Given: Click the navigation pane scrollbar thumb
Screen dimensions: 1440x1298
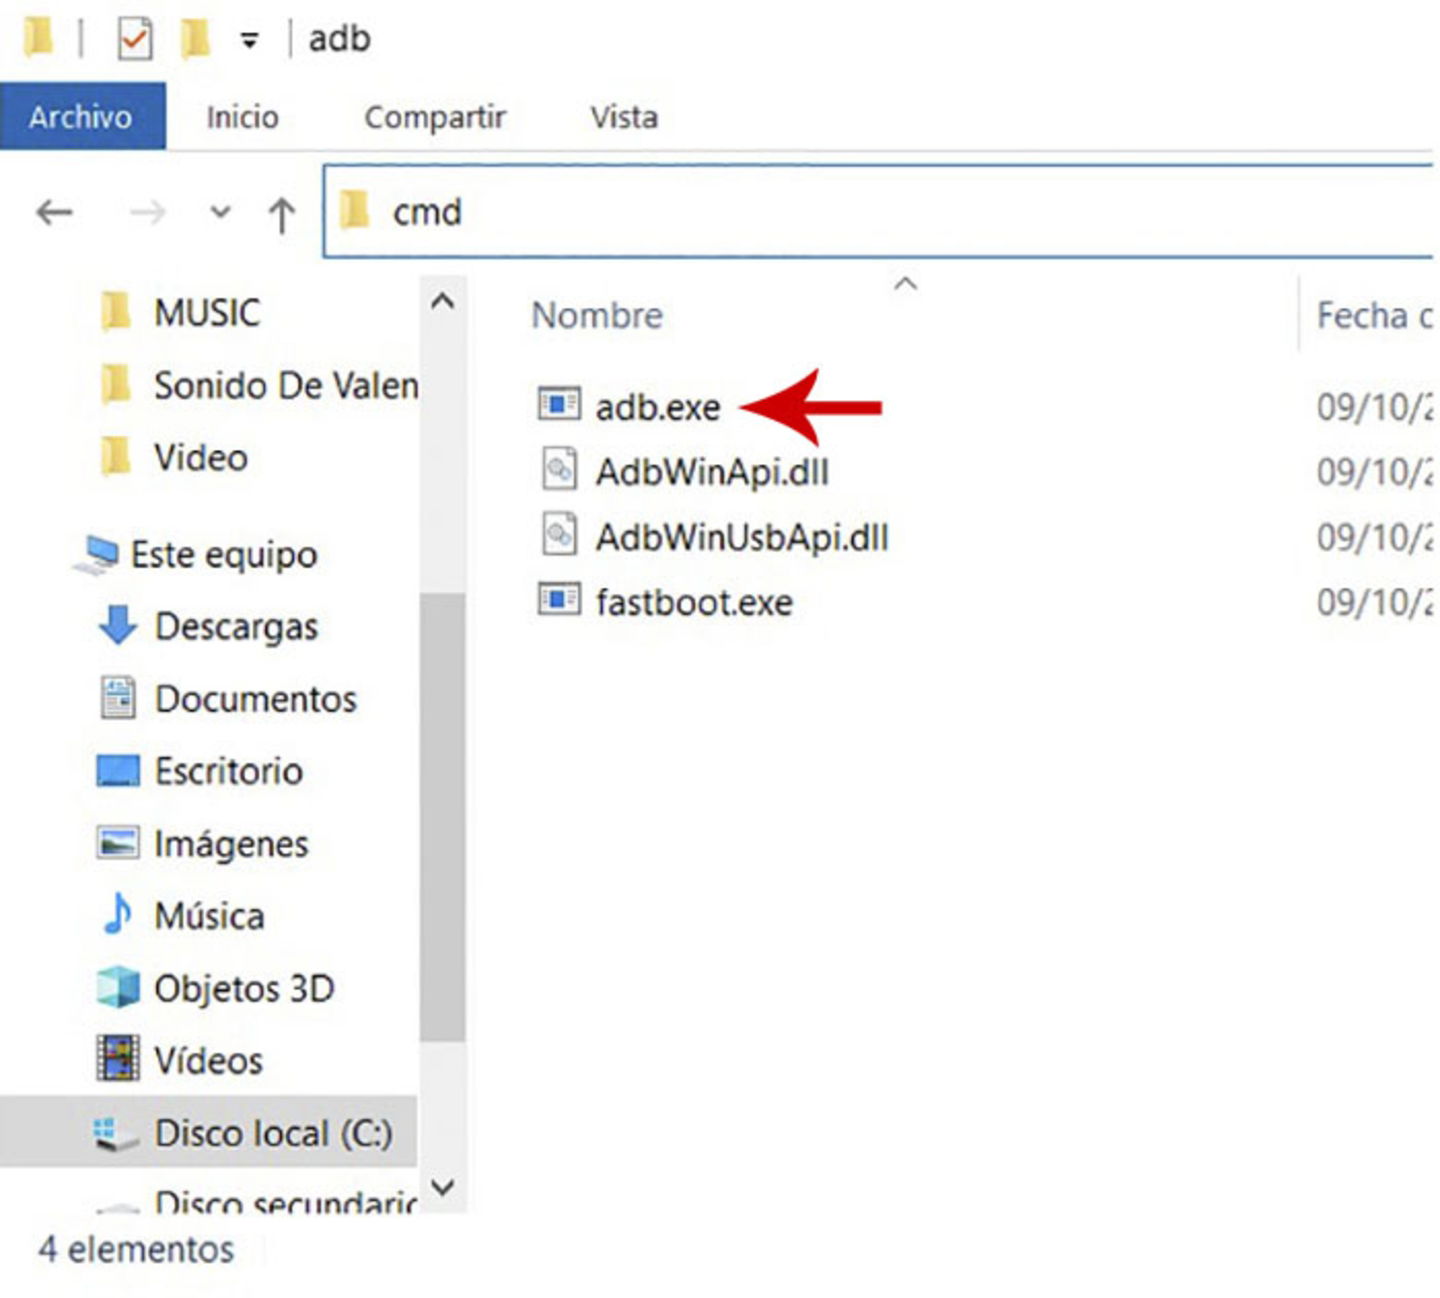Looking at the screenshot, I should [x=443, y=817].
